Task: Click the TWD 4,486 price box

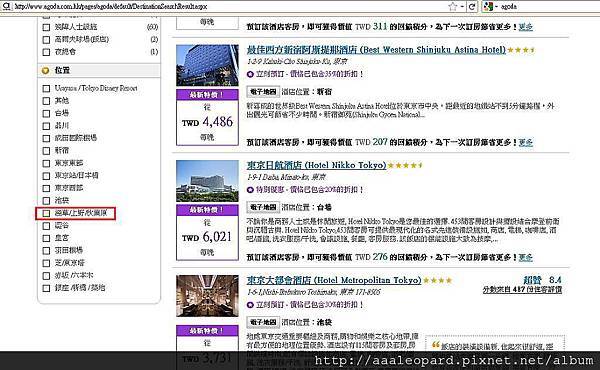Action: tap(207, 122)
